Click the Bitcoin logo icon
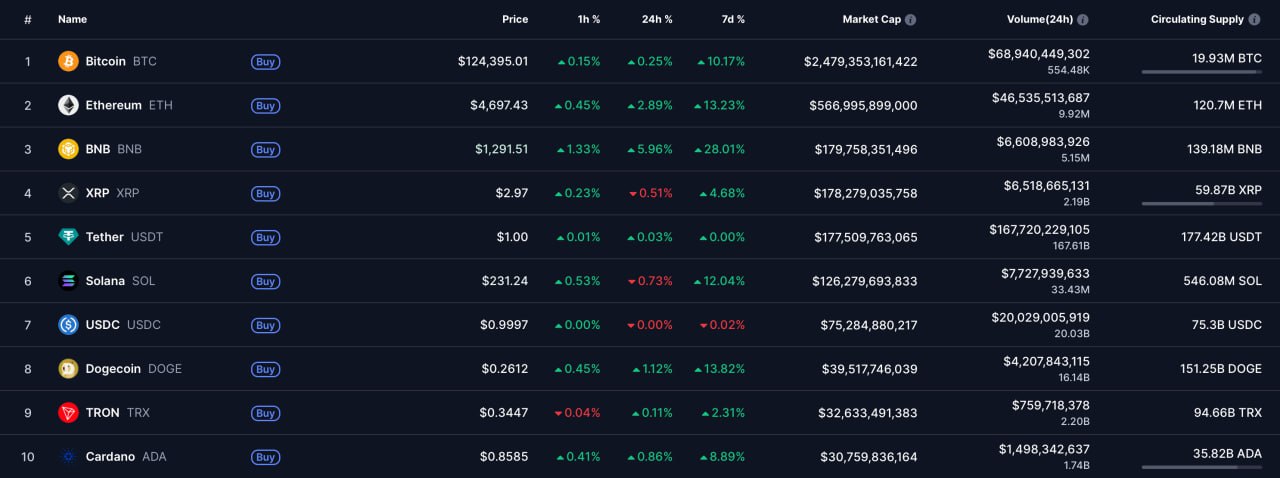The image size is (1280, 478). (x=68, y=61)
